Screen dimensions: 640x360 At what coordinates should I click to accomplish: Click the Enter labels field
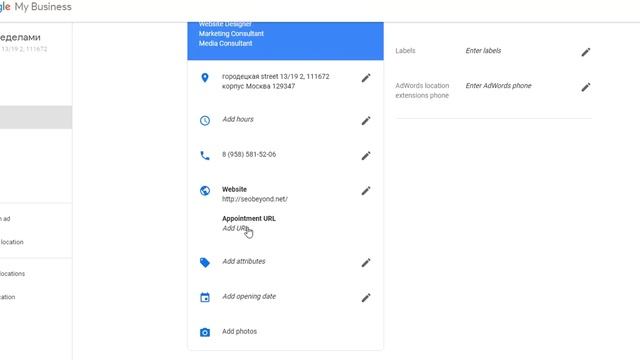[x=483, y=51]
